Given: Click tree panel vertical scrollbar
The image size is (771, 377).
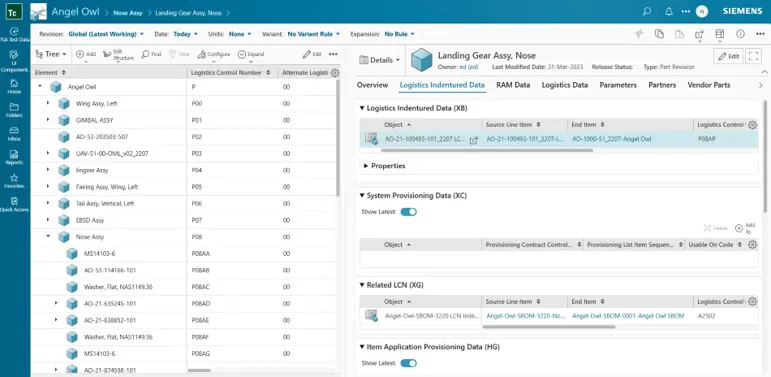Looking at the screenshot, I should pyautogui.click(x=338, y=138).
